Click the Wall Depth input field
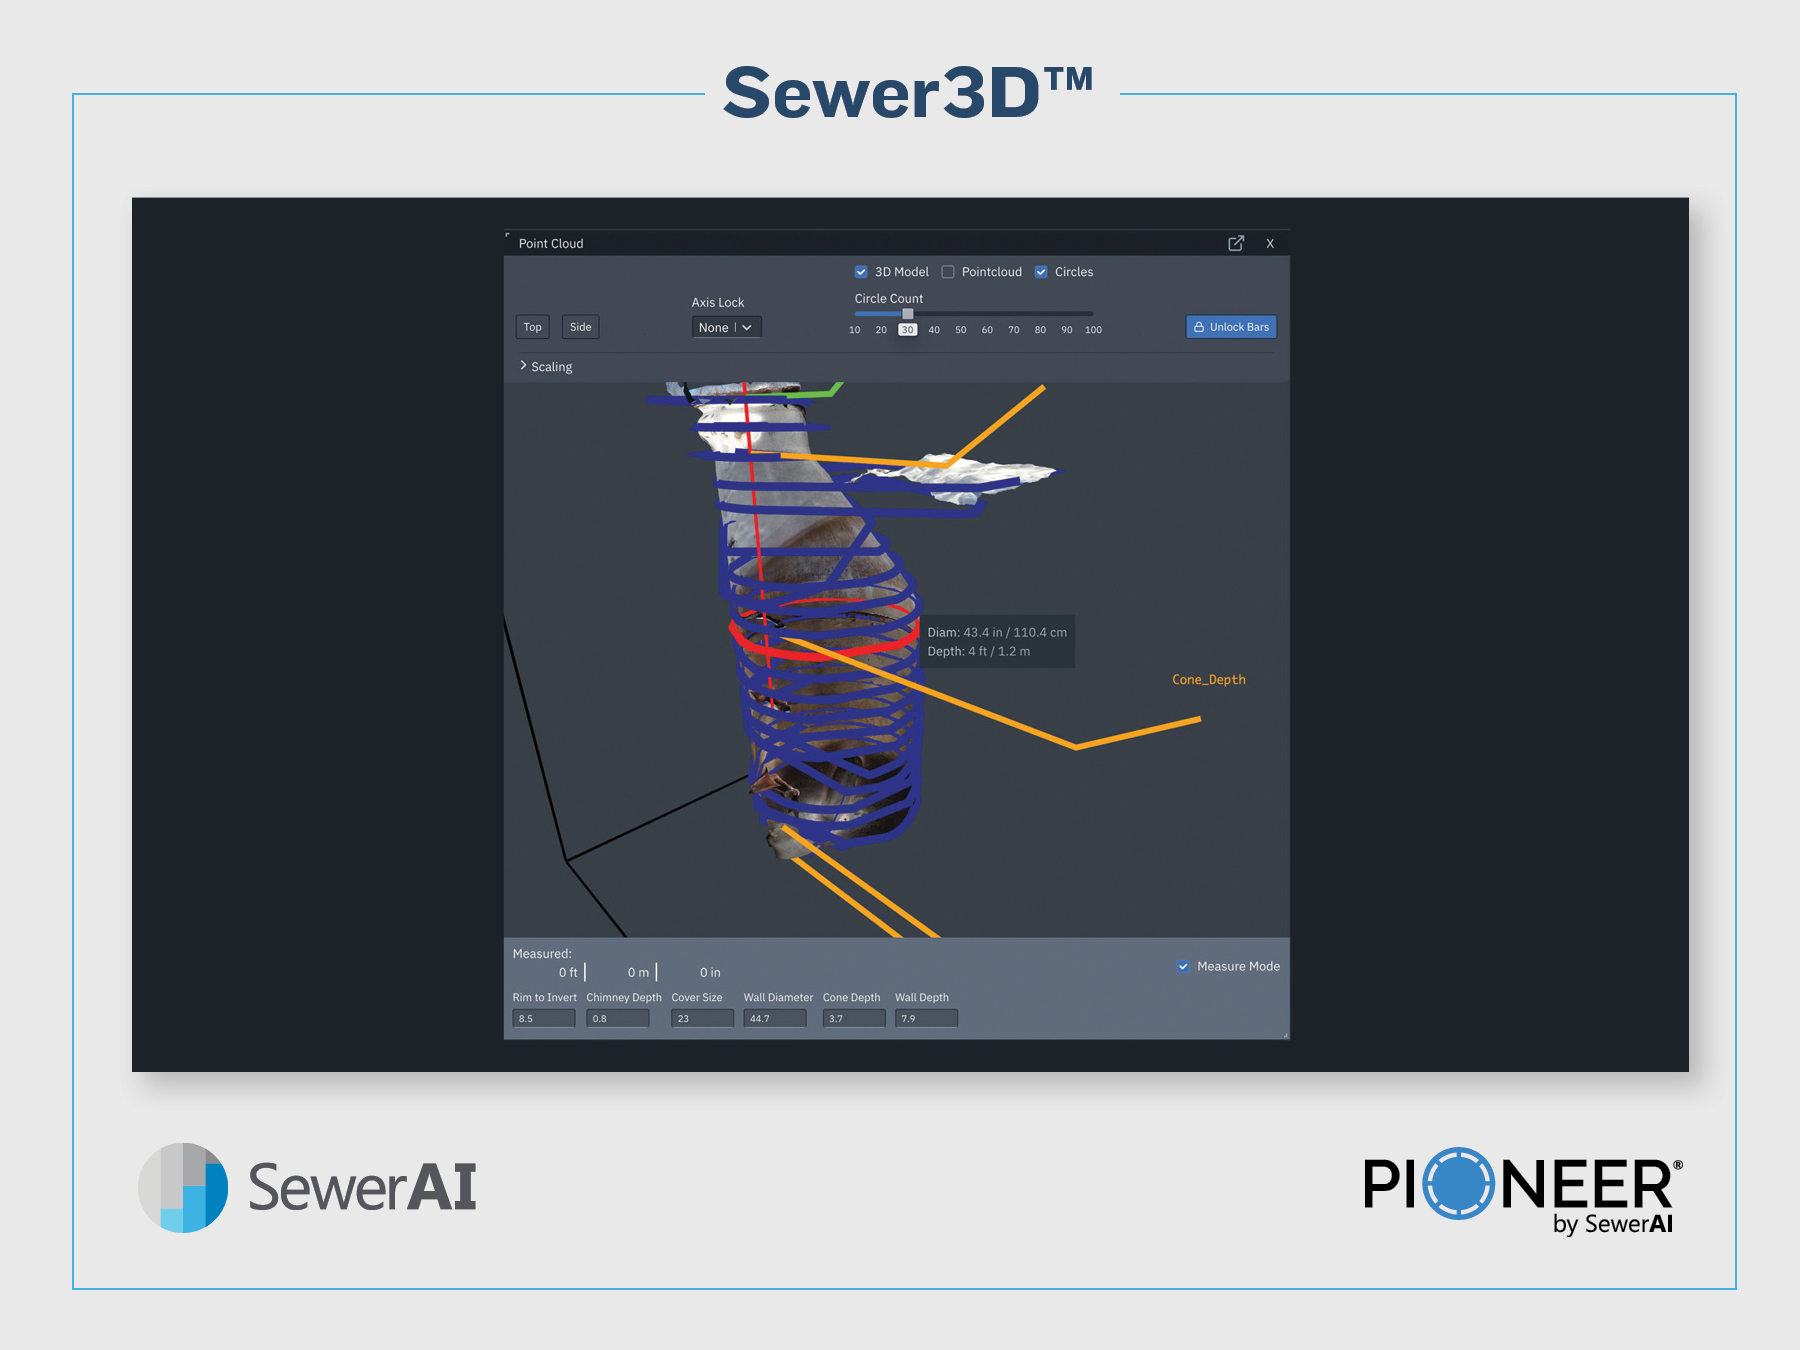The image size is (1800, 1350). 926,1018
